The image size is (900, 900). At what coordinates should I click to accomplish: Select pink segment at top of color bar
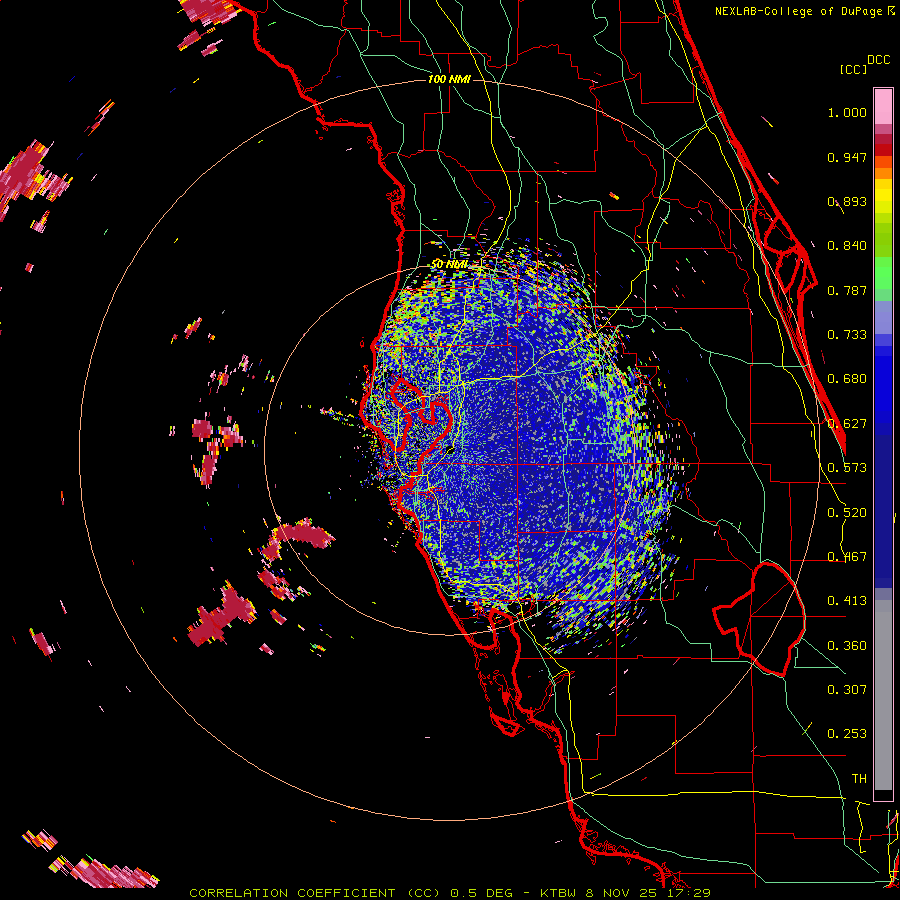click(883, 106)
